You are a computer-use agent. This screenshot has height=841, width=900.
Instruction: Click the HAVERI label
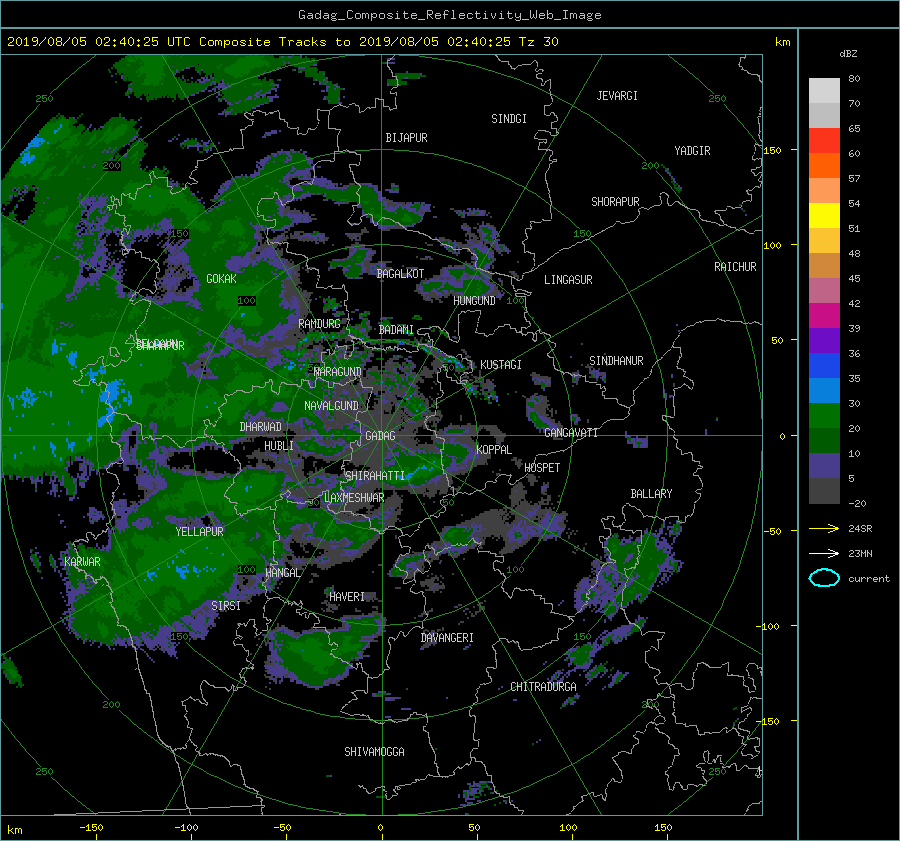[x=347, y=597]
